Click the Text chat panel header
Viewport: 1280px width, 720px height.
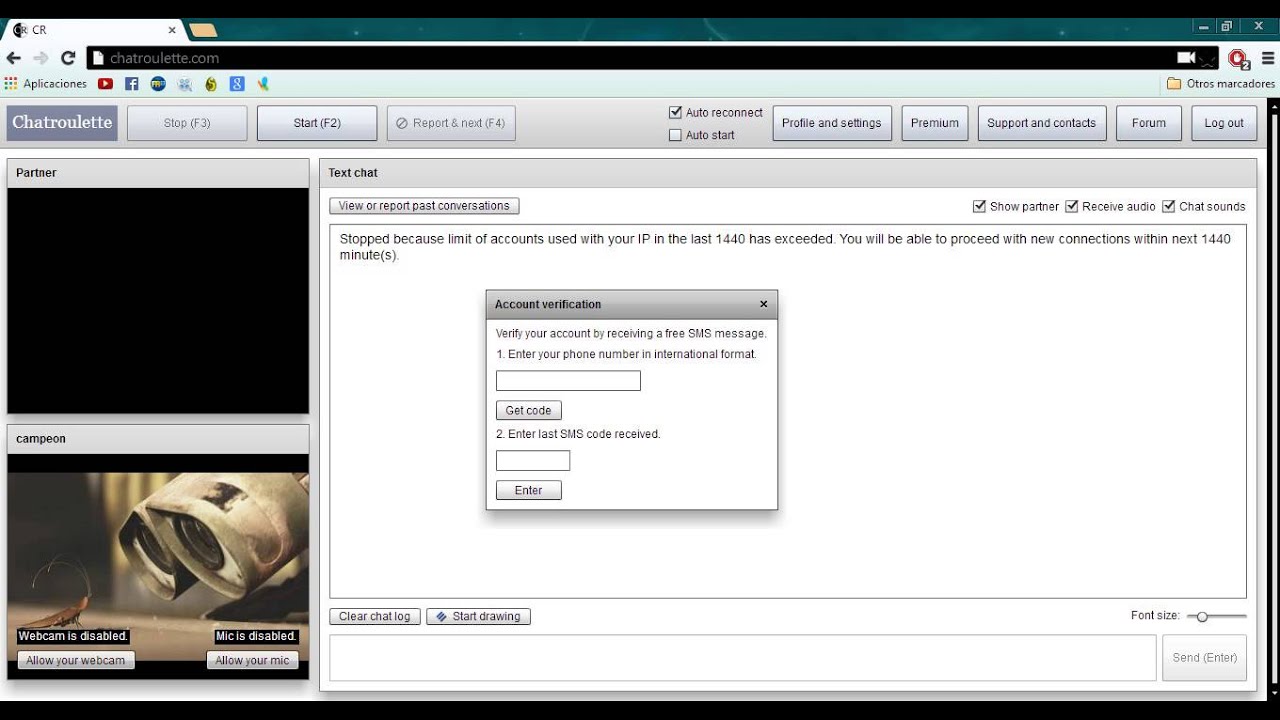(x=788, y=173)
